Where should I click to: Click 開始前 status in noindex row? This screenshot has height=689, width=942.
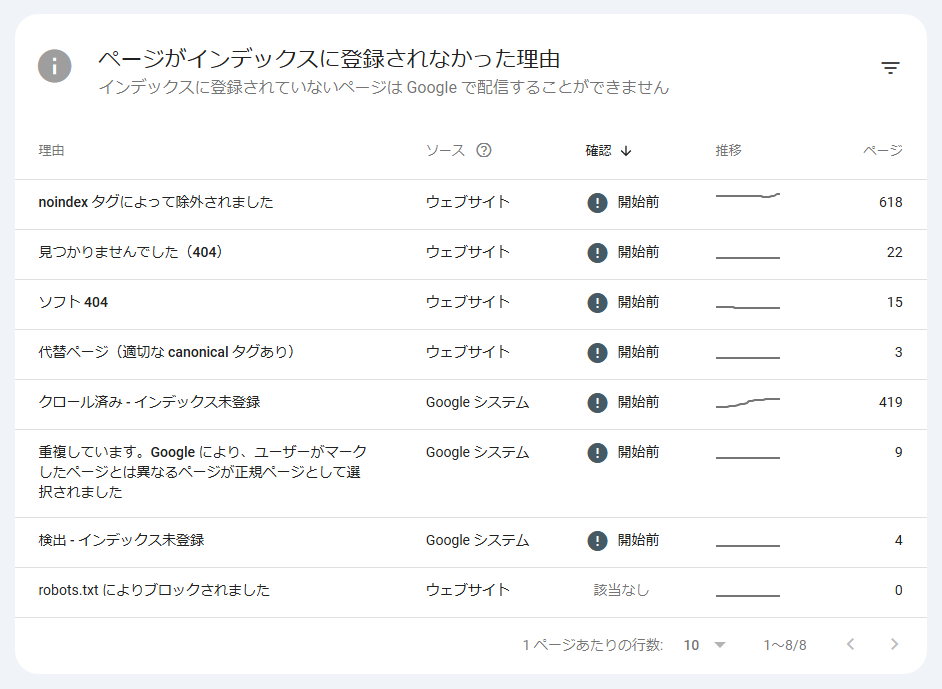638,202
